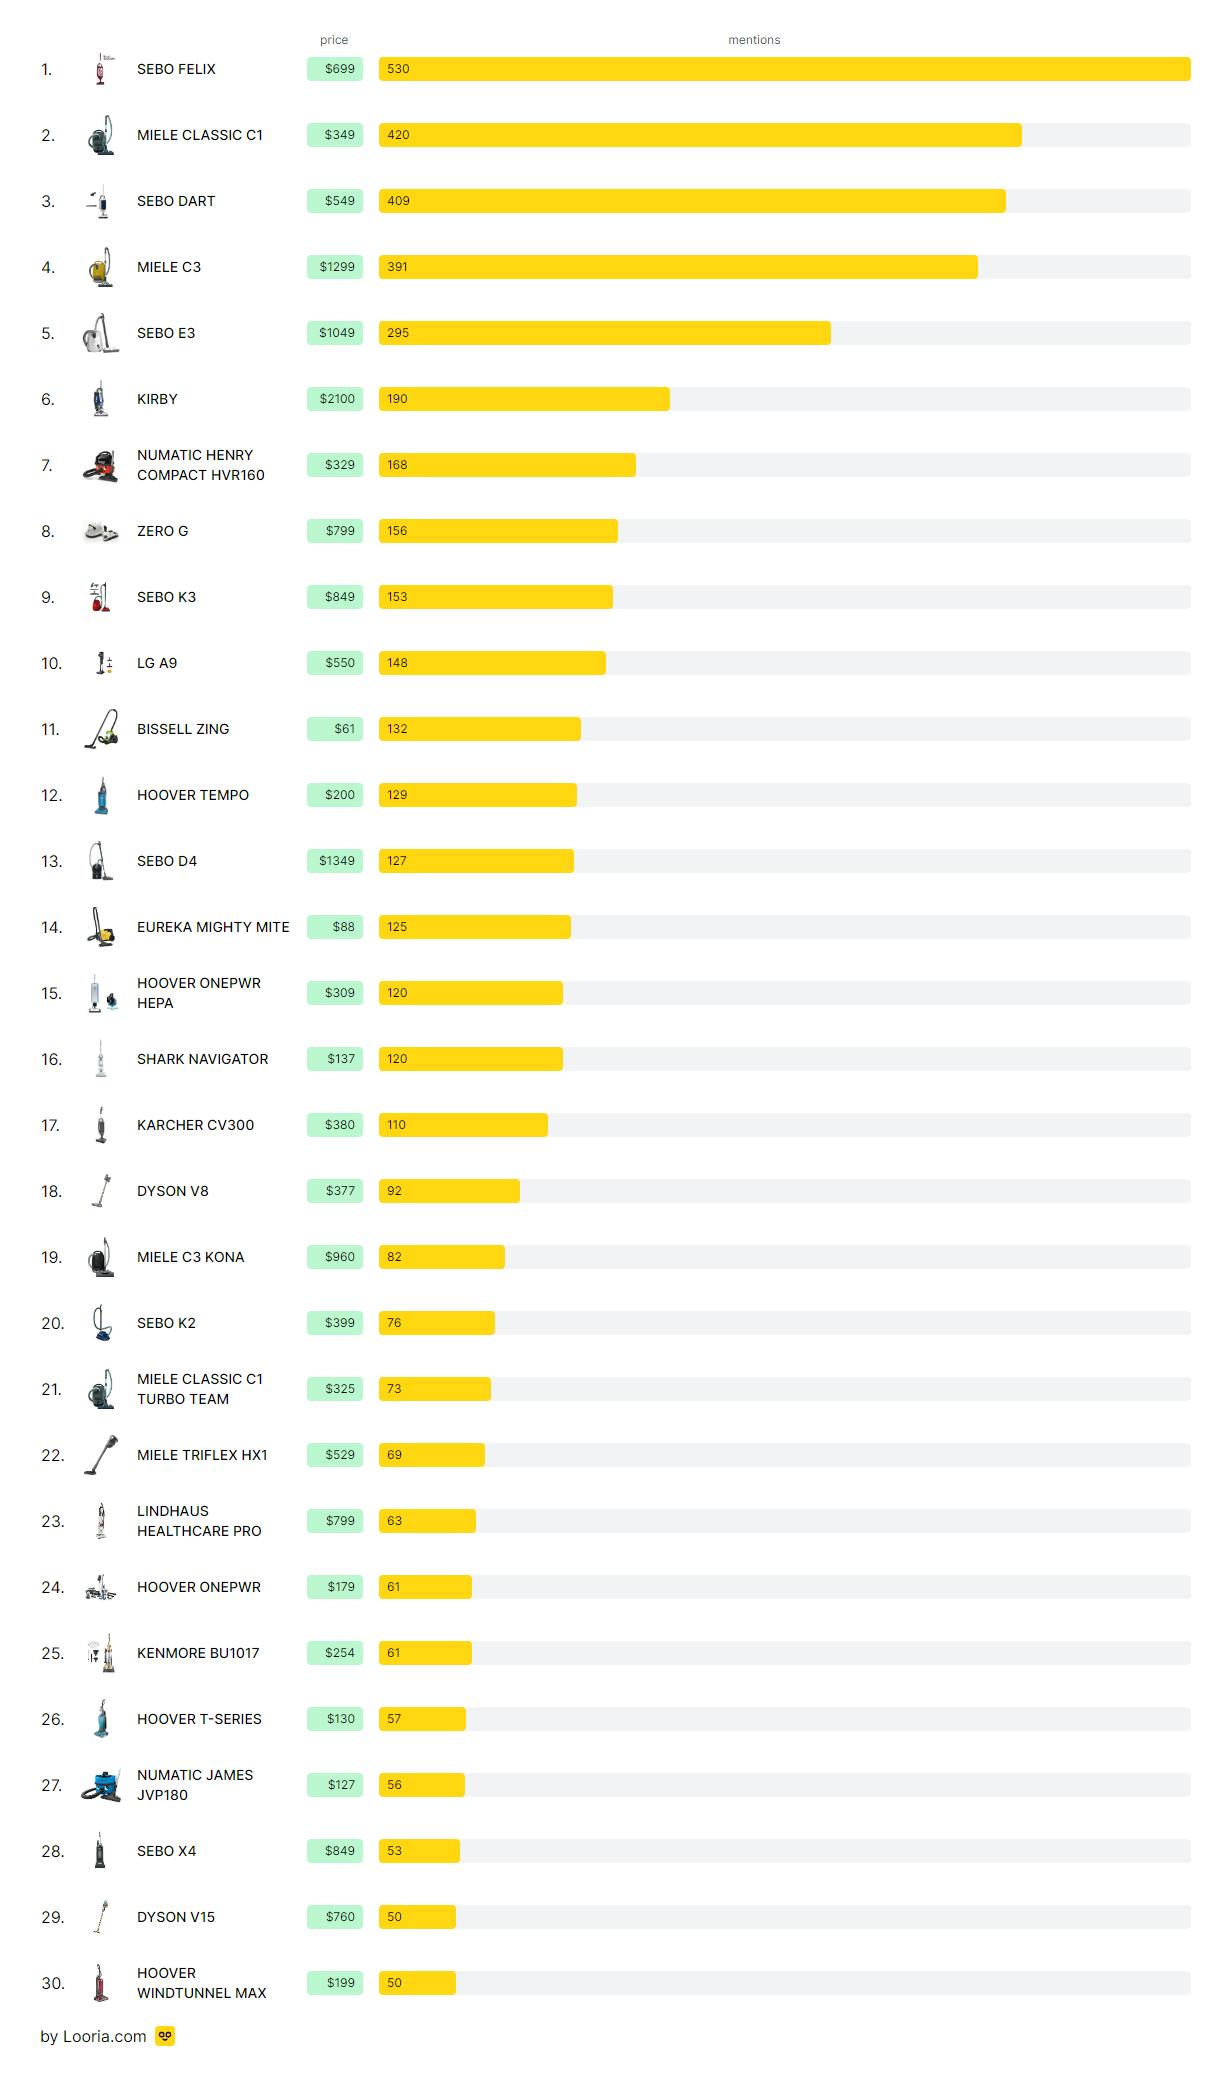The height and width of the screenshot is (2080, 1216).
Task: Click the Bissell Zing $61 price tag
Action: pyautogui.click(x=336, y=729)
